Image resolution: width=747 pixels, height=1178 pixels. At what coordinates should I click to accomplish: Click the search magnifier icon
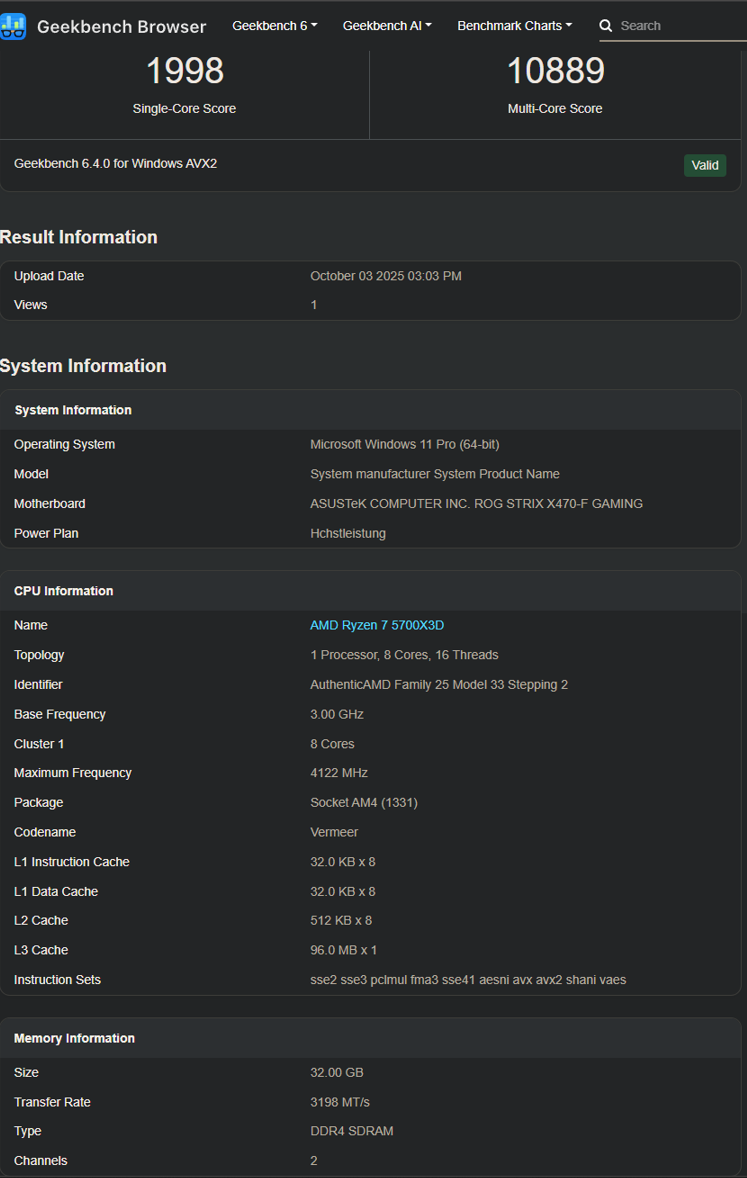(x=606, y=26)
